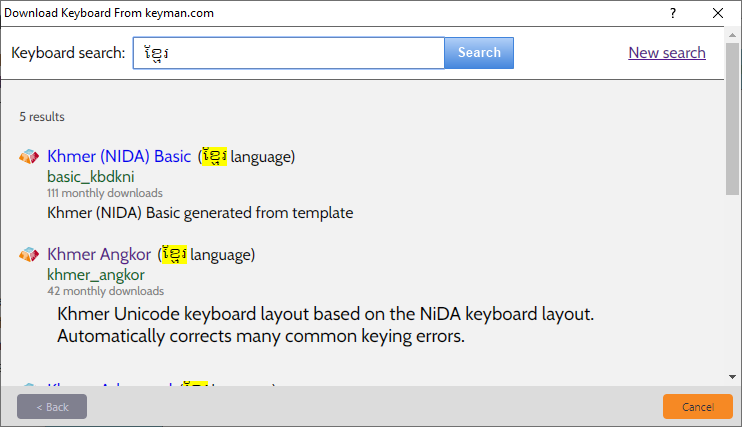Open the Khmer Angkor keyboard link
This screenshot has width=742, height=427.
coord(99,254)
